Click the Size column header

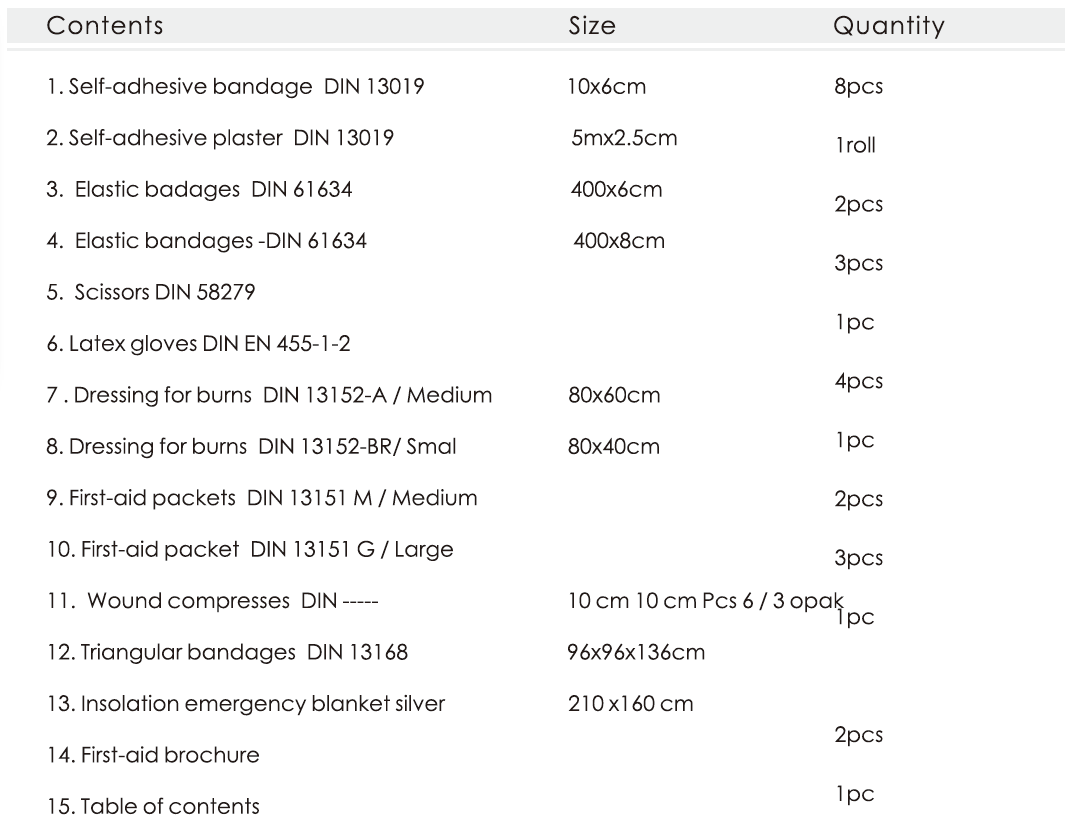(592, 26)
